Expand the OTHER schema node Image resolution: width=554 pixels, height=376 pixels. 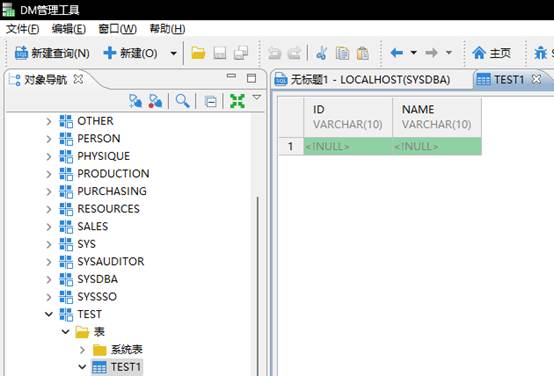(x=49, y=121)
